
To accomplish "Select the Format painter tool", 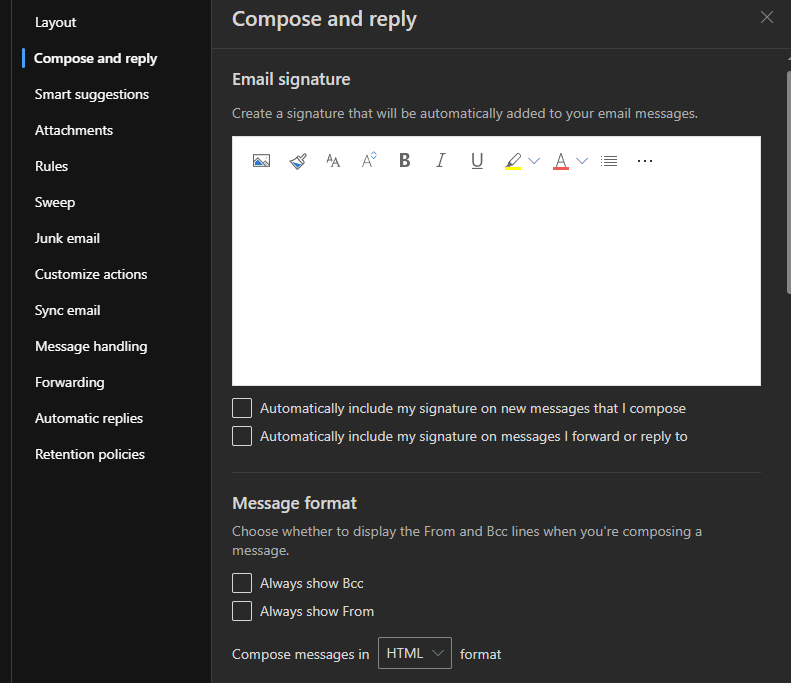I will click(x=298, y=161).
